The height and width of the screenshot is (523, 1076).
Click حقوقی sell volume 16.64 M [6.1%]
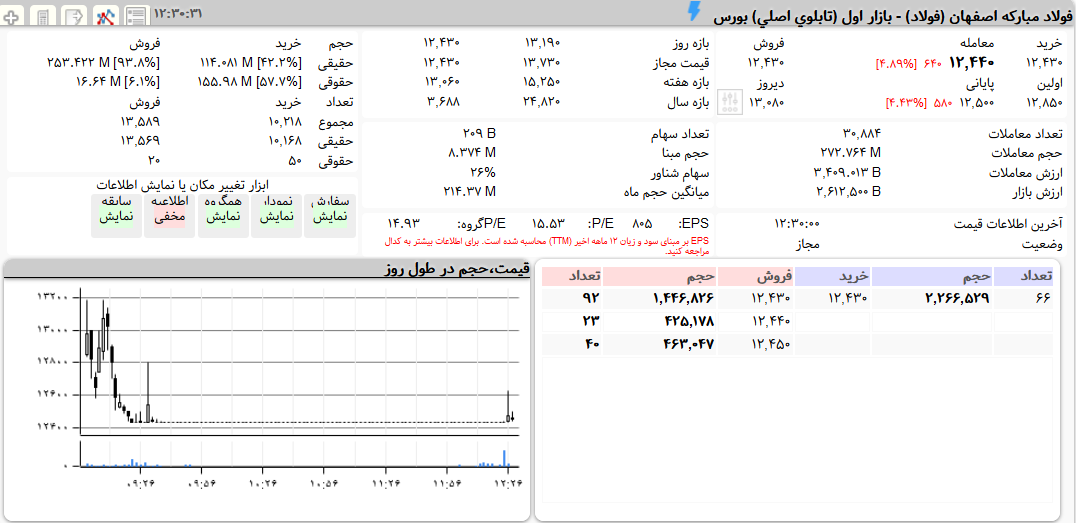click(x=118, y=82)
